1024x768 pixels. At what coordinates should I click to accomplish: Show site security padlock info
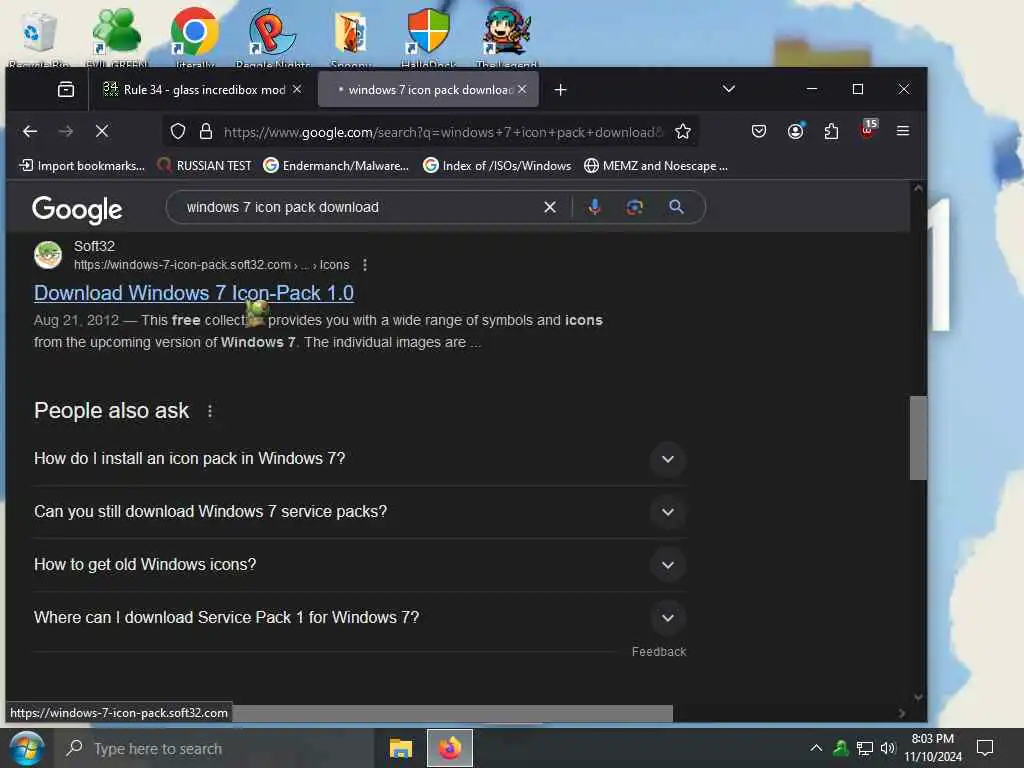pos(206,131)
